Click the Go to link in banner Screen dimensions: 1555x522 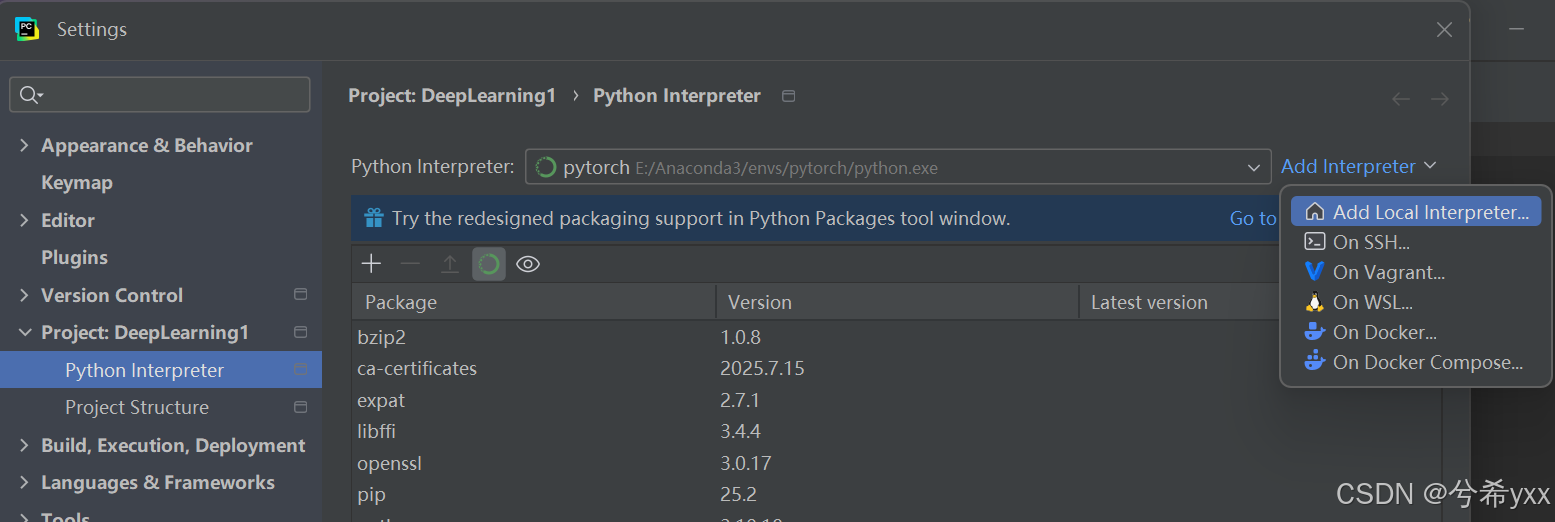click(x=1254, y=218)
